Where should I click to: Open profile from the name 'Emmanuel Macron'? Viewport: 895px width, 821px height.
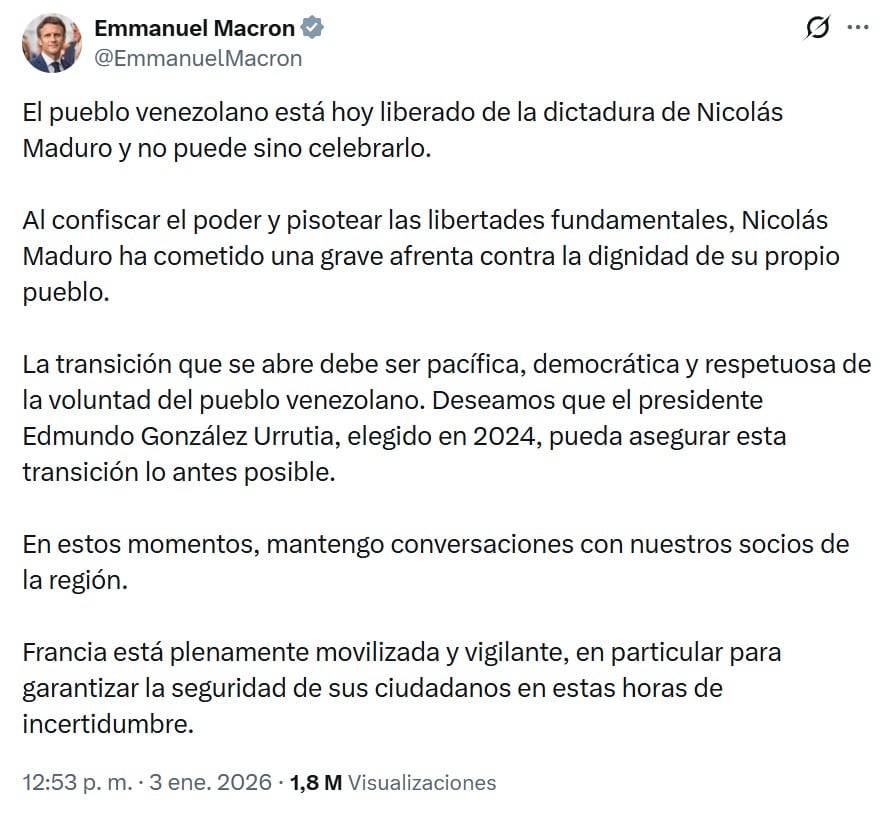click(196, 29)
